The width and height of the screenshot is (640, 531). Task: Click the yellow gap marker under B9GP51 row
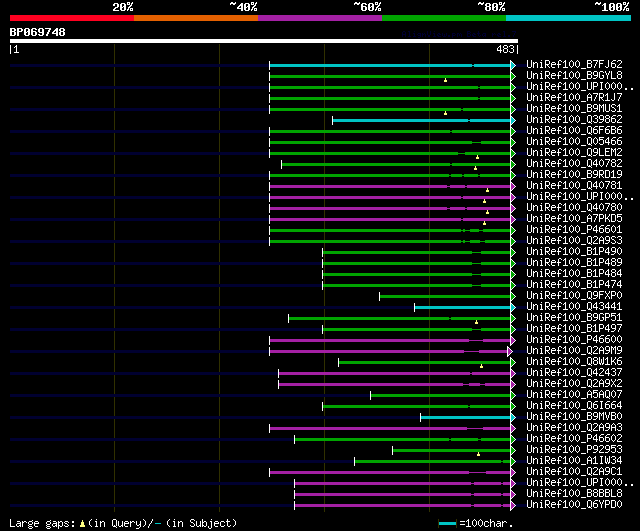click(476, 322)
